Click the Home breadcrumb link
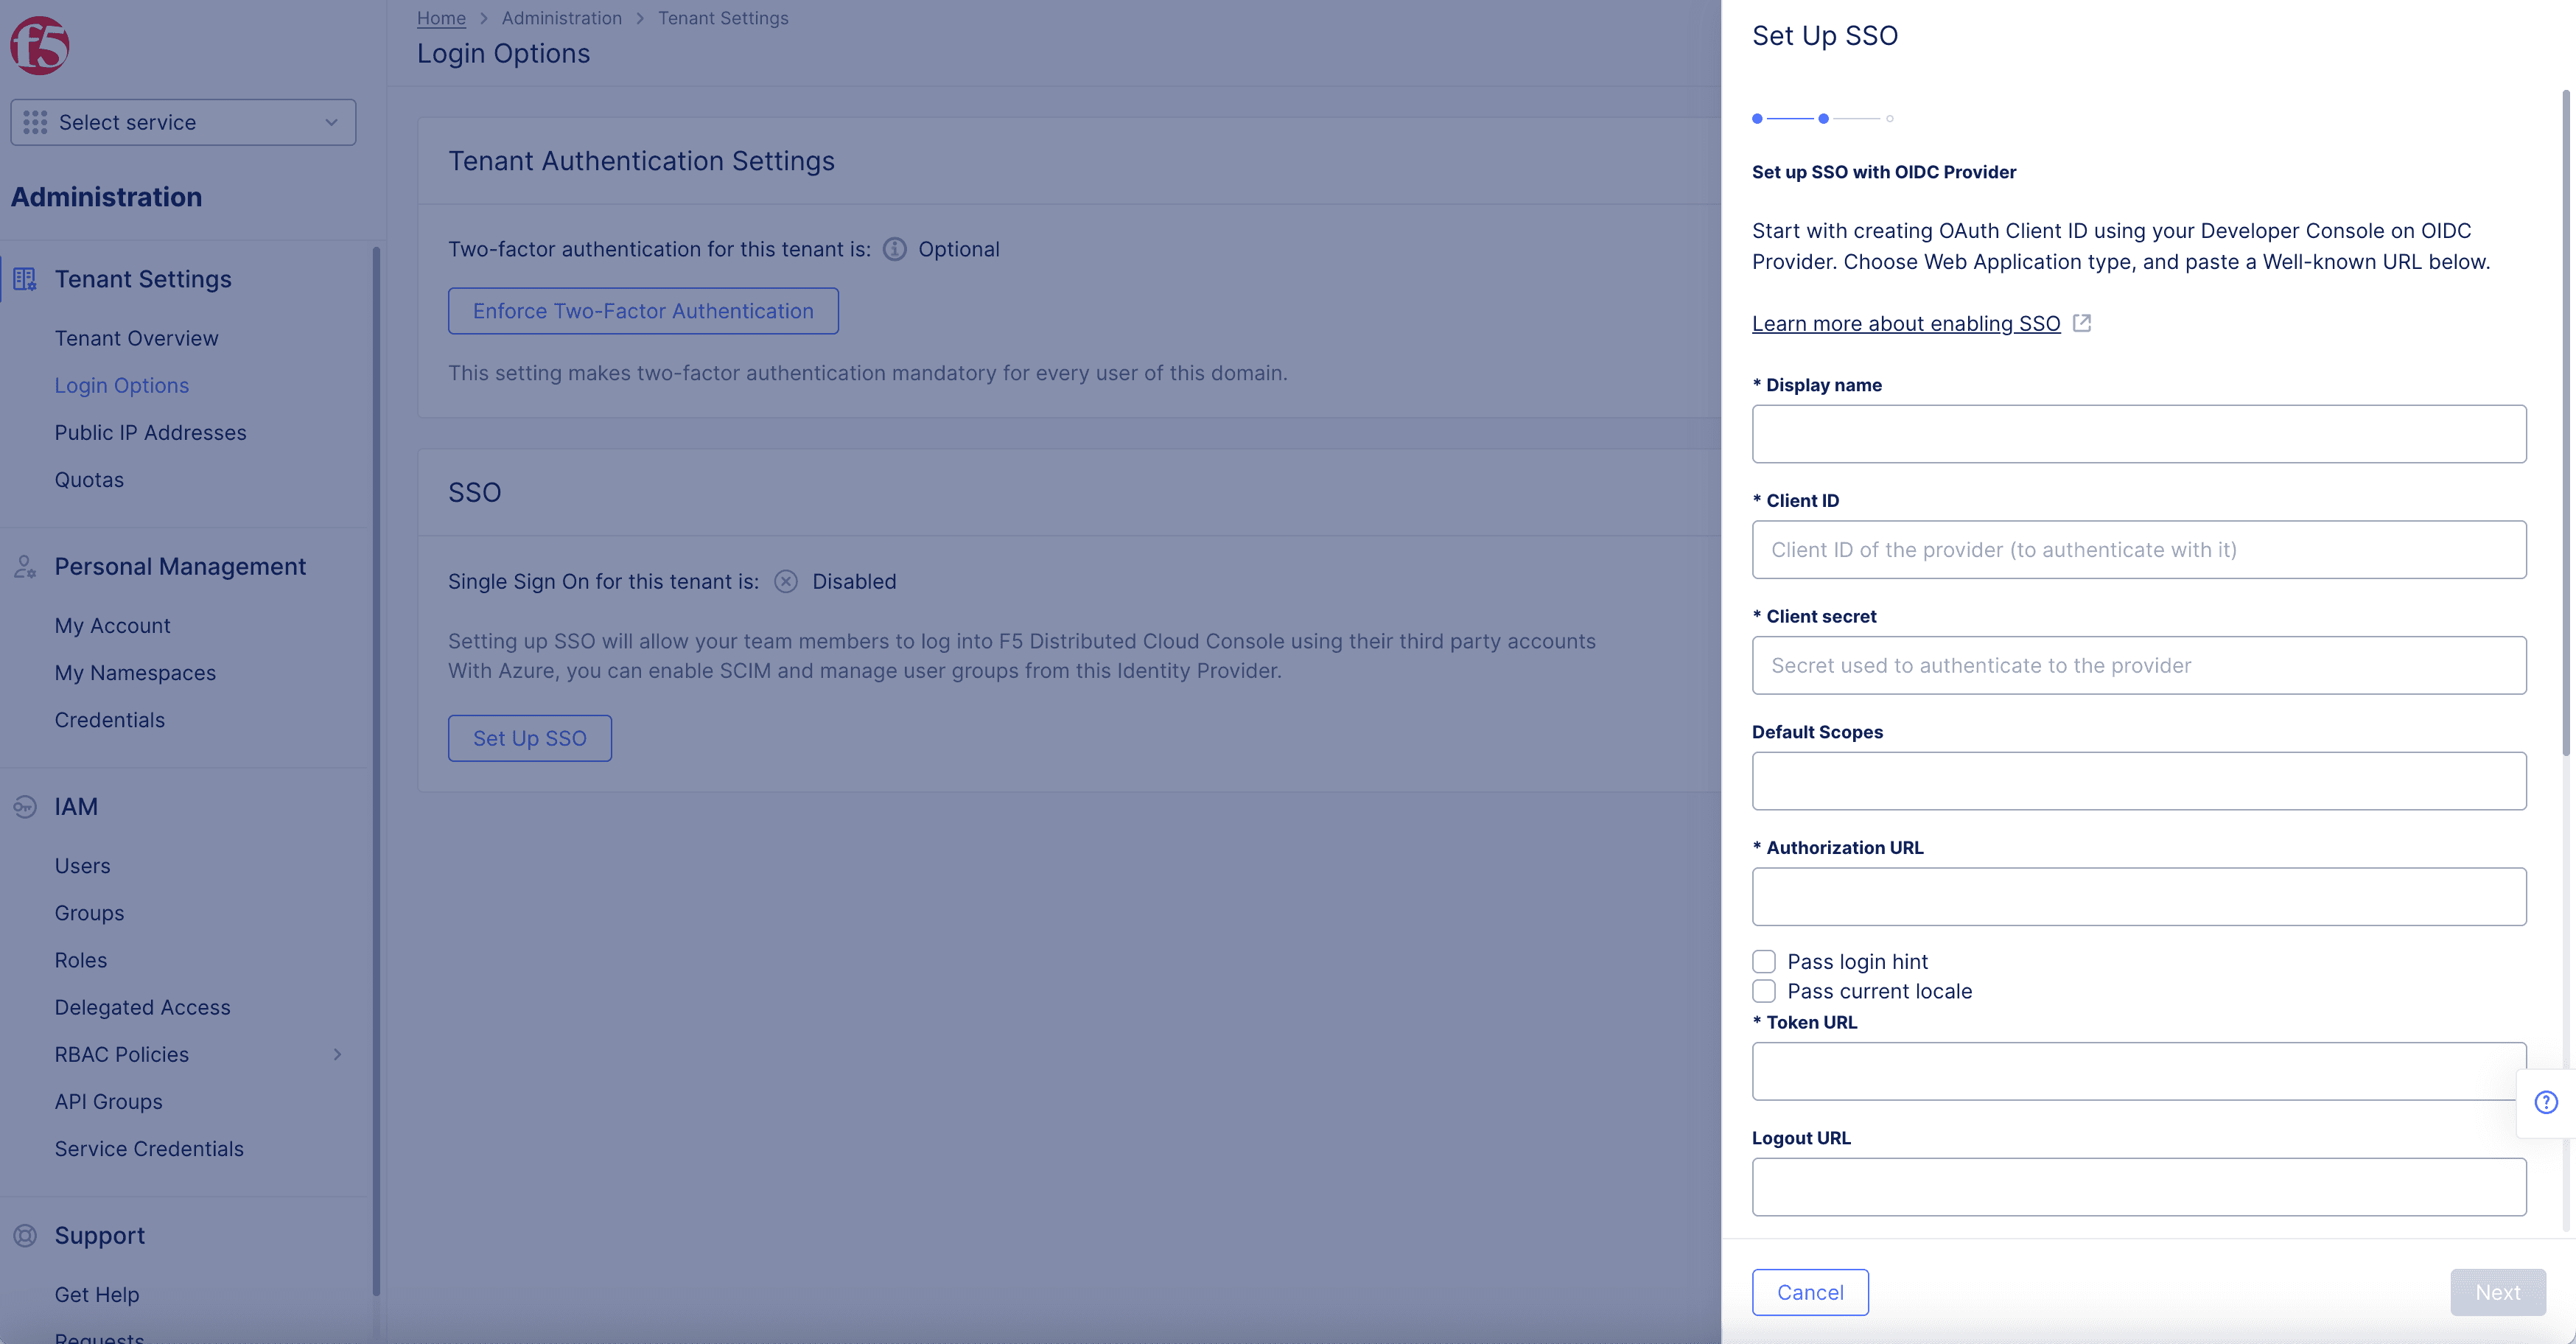The width and height of the screenshot is (2576, 1344). click(441, 18)
